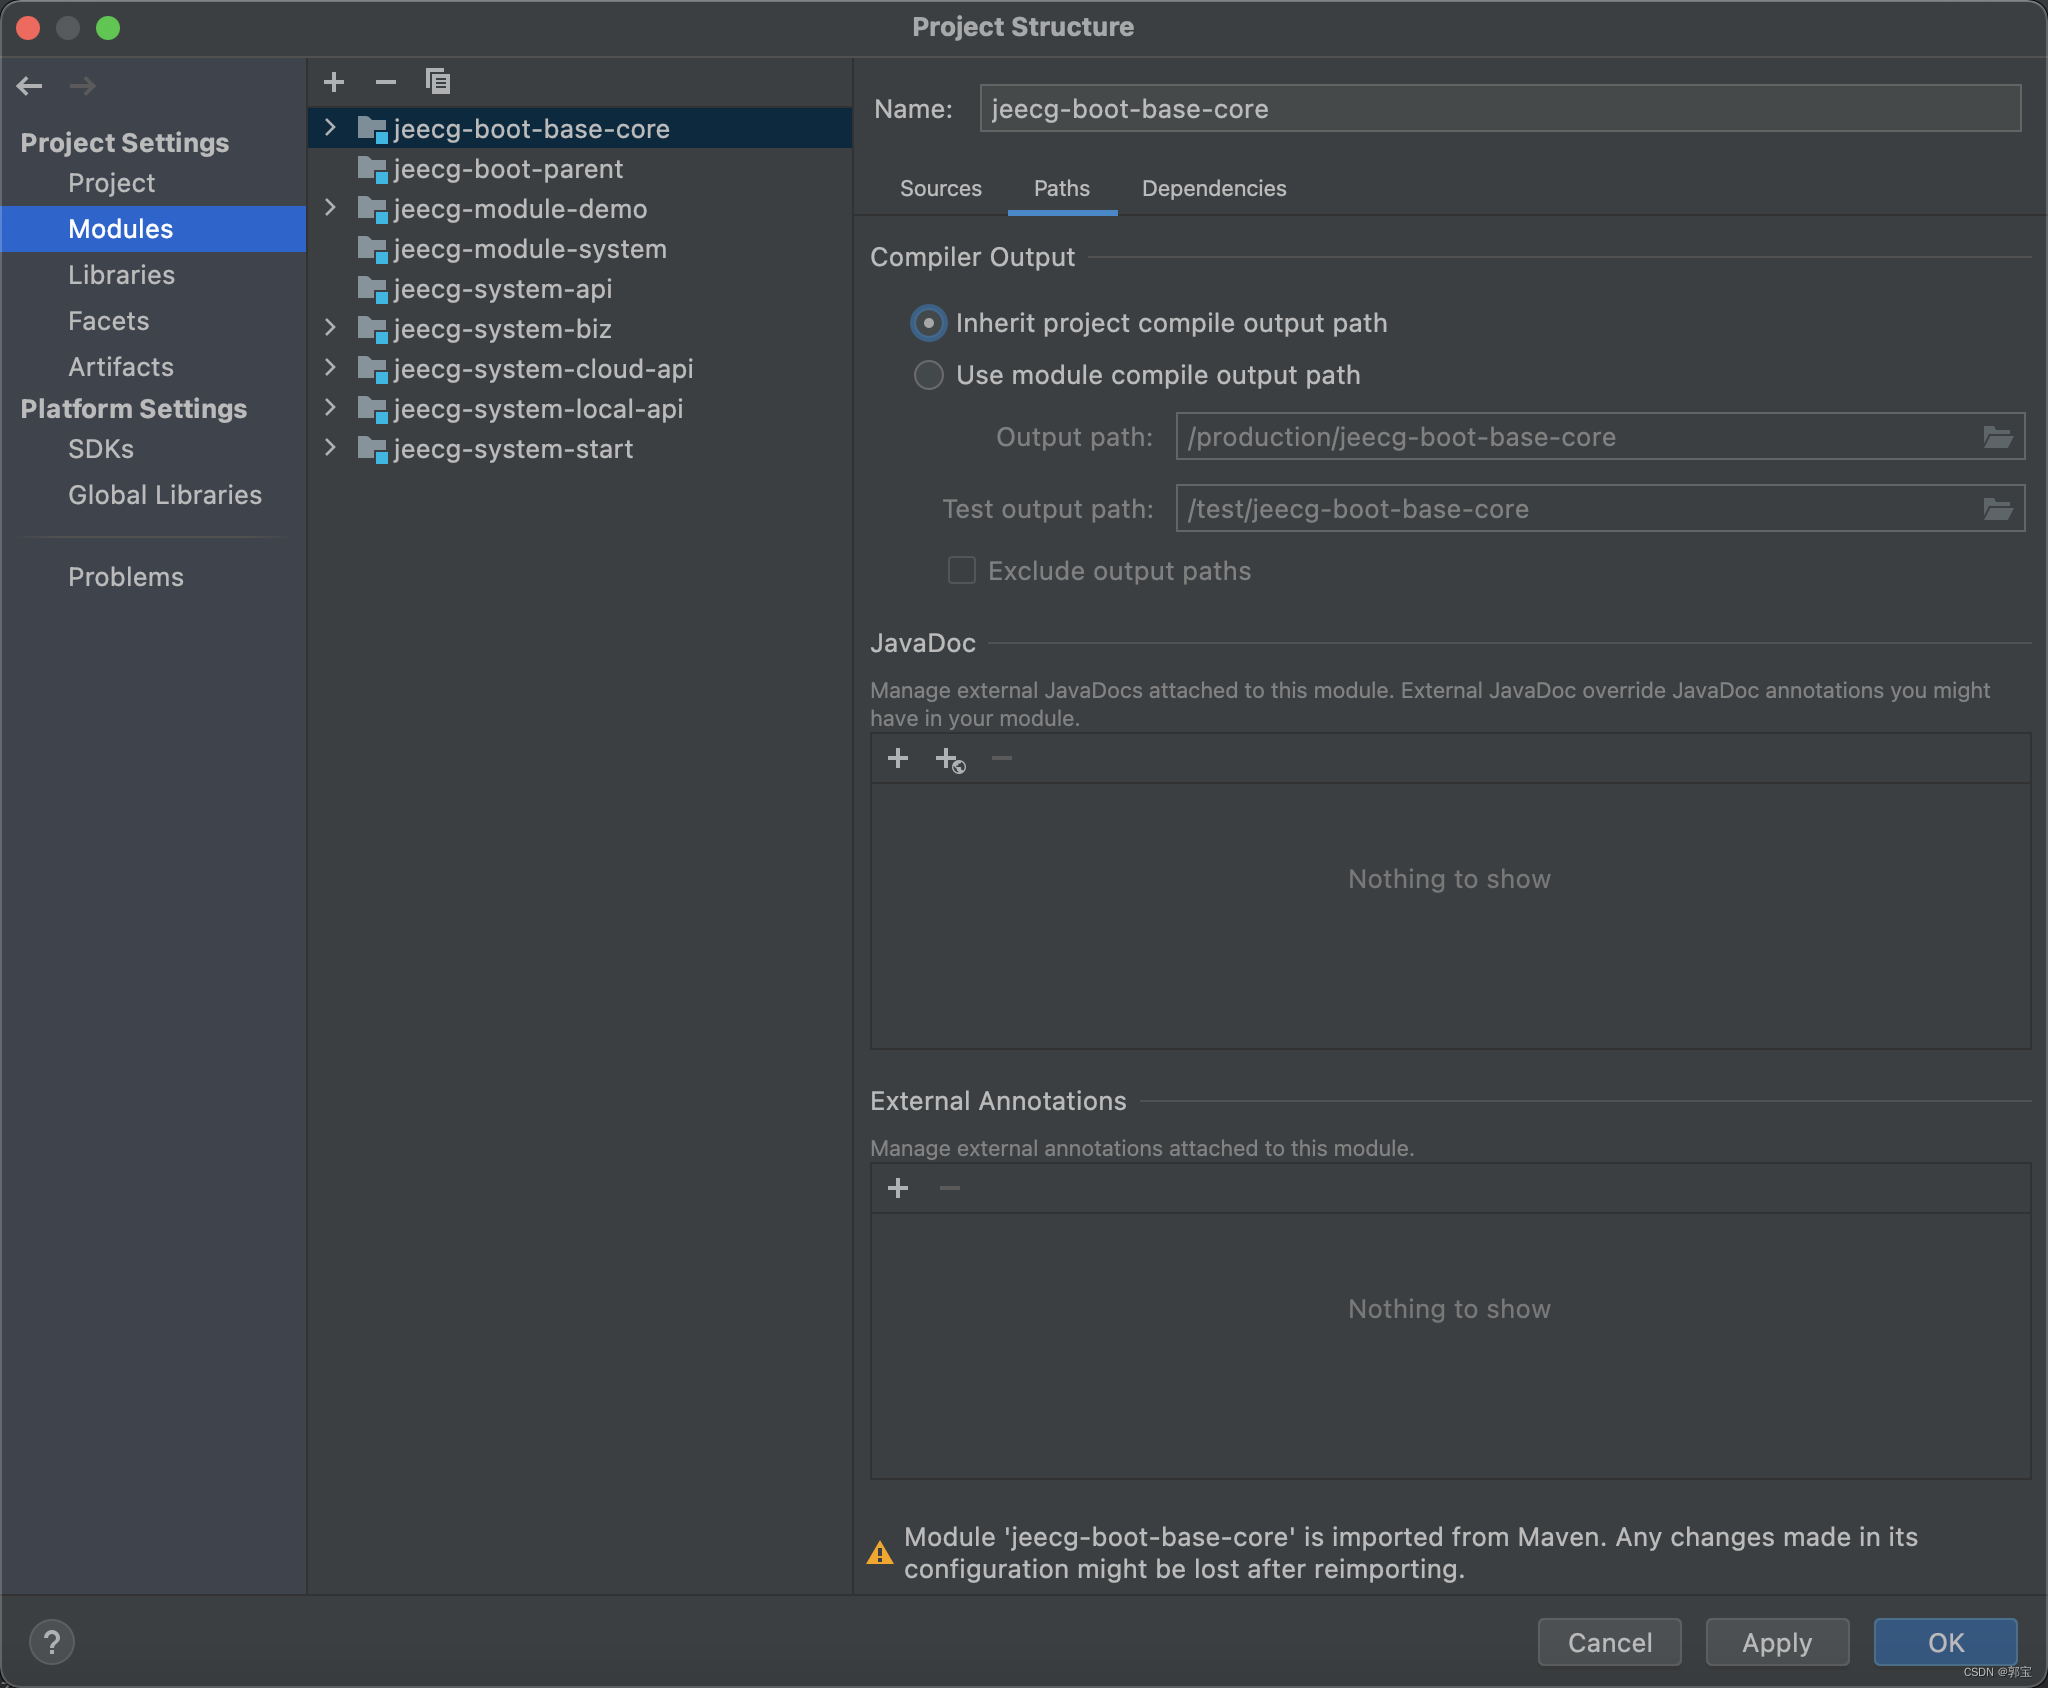Click JavaDoc add URL globe-plus icon
Viewport: 2048px width, 1688px height.
pyautogui.click(x=949, y=760)
